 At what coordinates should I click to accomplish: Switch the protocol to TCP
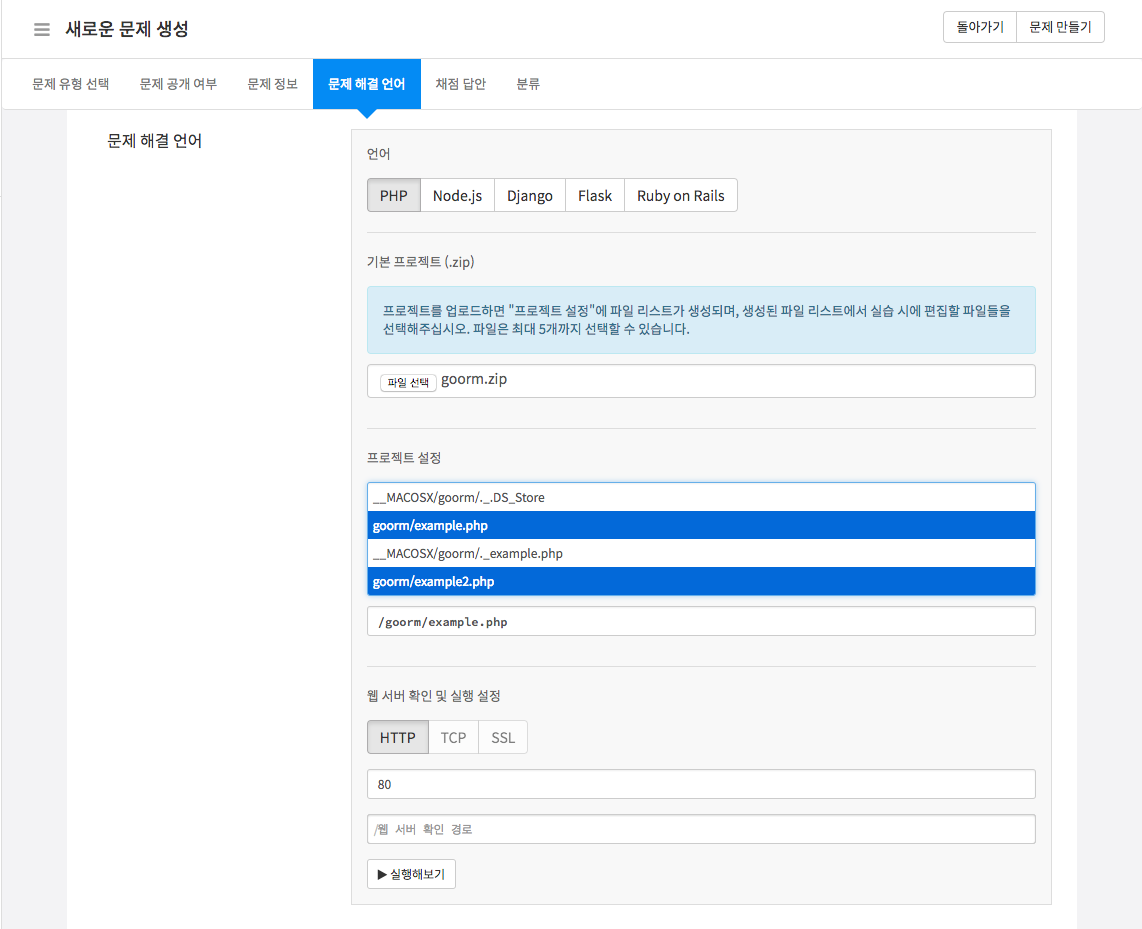point(453,737)
